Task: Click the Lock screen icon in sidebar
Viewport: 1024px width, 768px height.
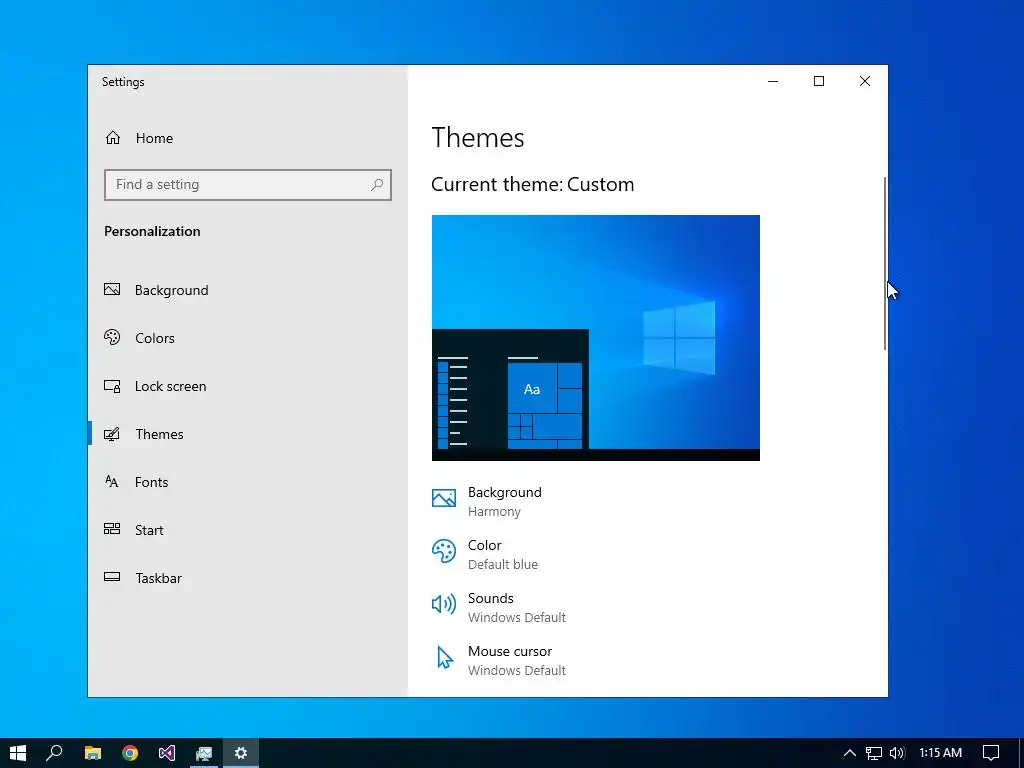Action: (112, 386)
